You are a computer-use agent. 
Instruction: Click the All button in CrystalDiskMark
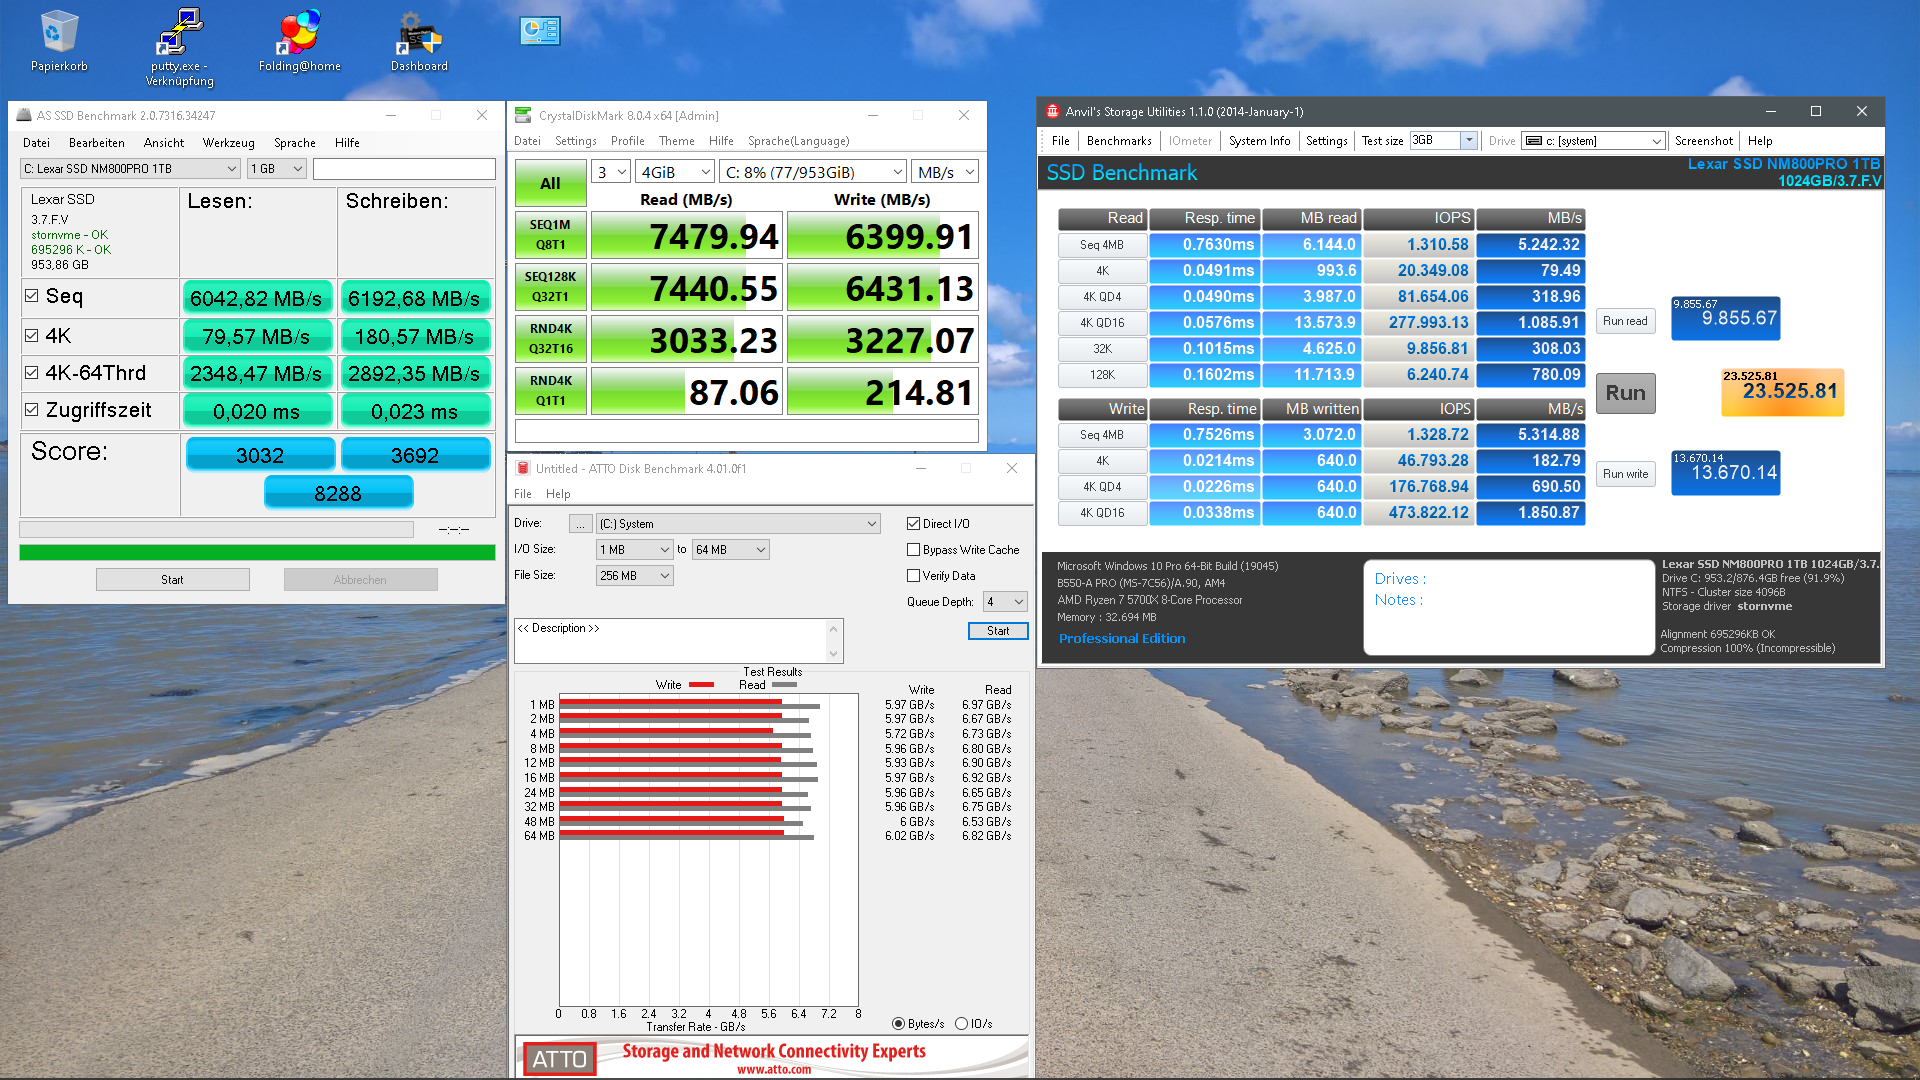pyautogui.click(x=550, y=183)
